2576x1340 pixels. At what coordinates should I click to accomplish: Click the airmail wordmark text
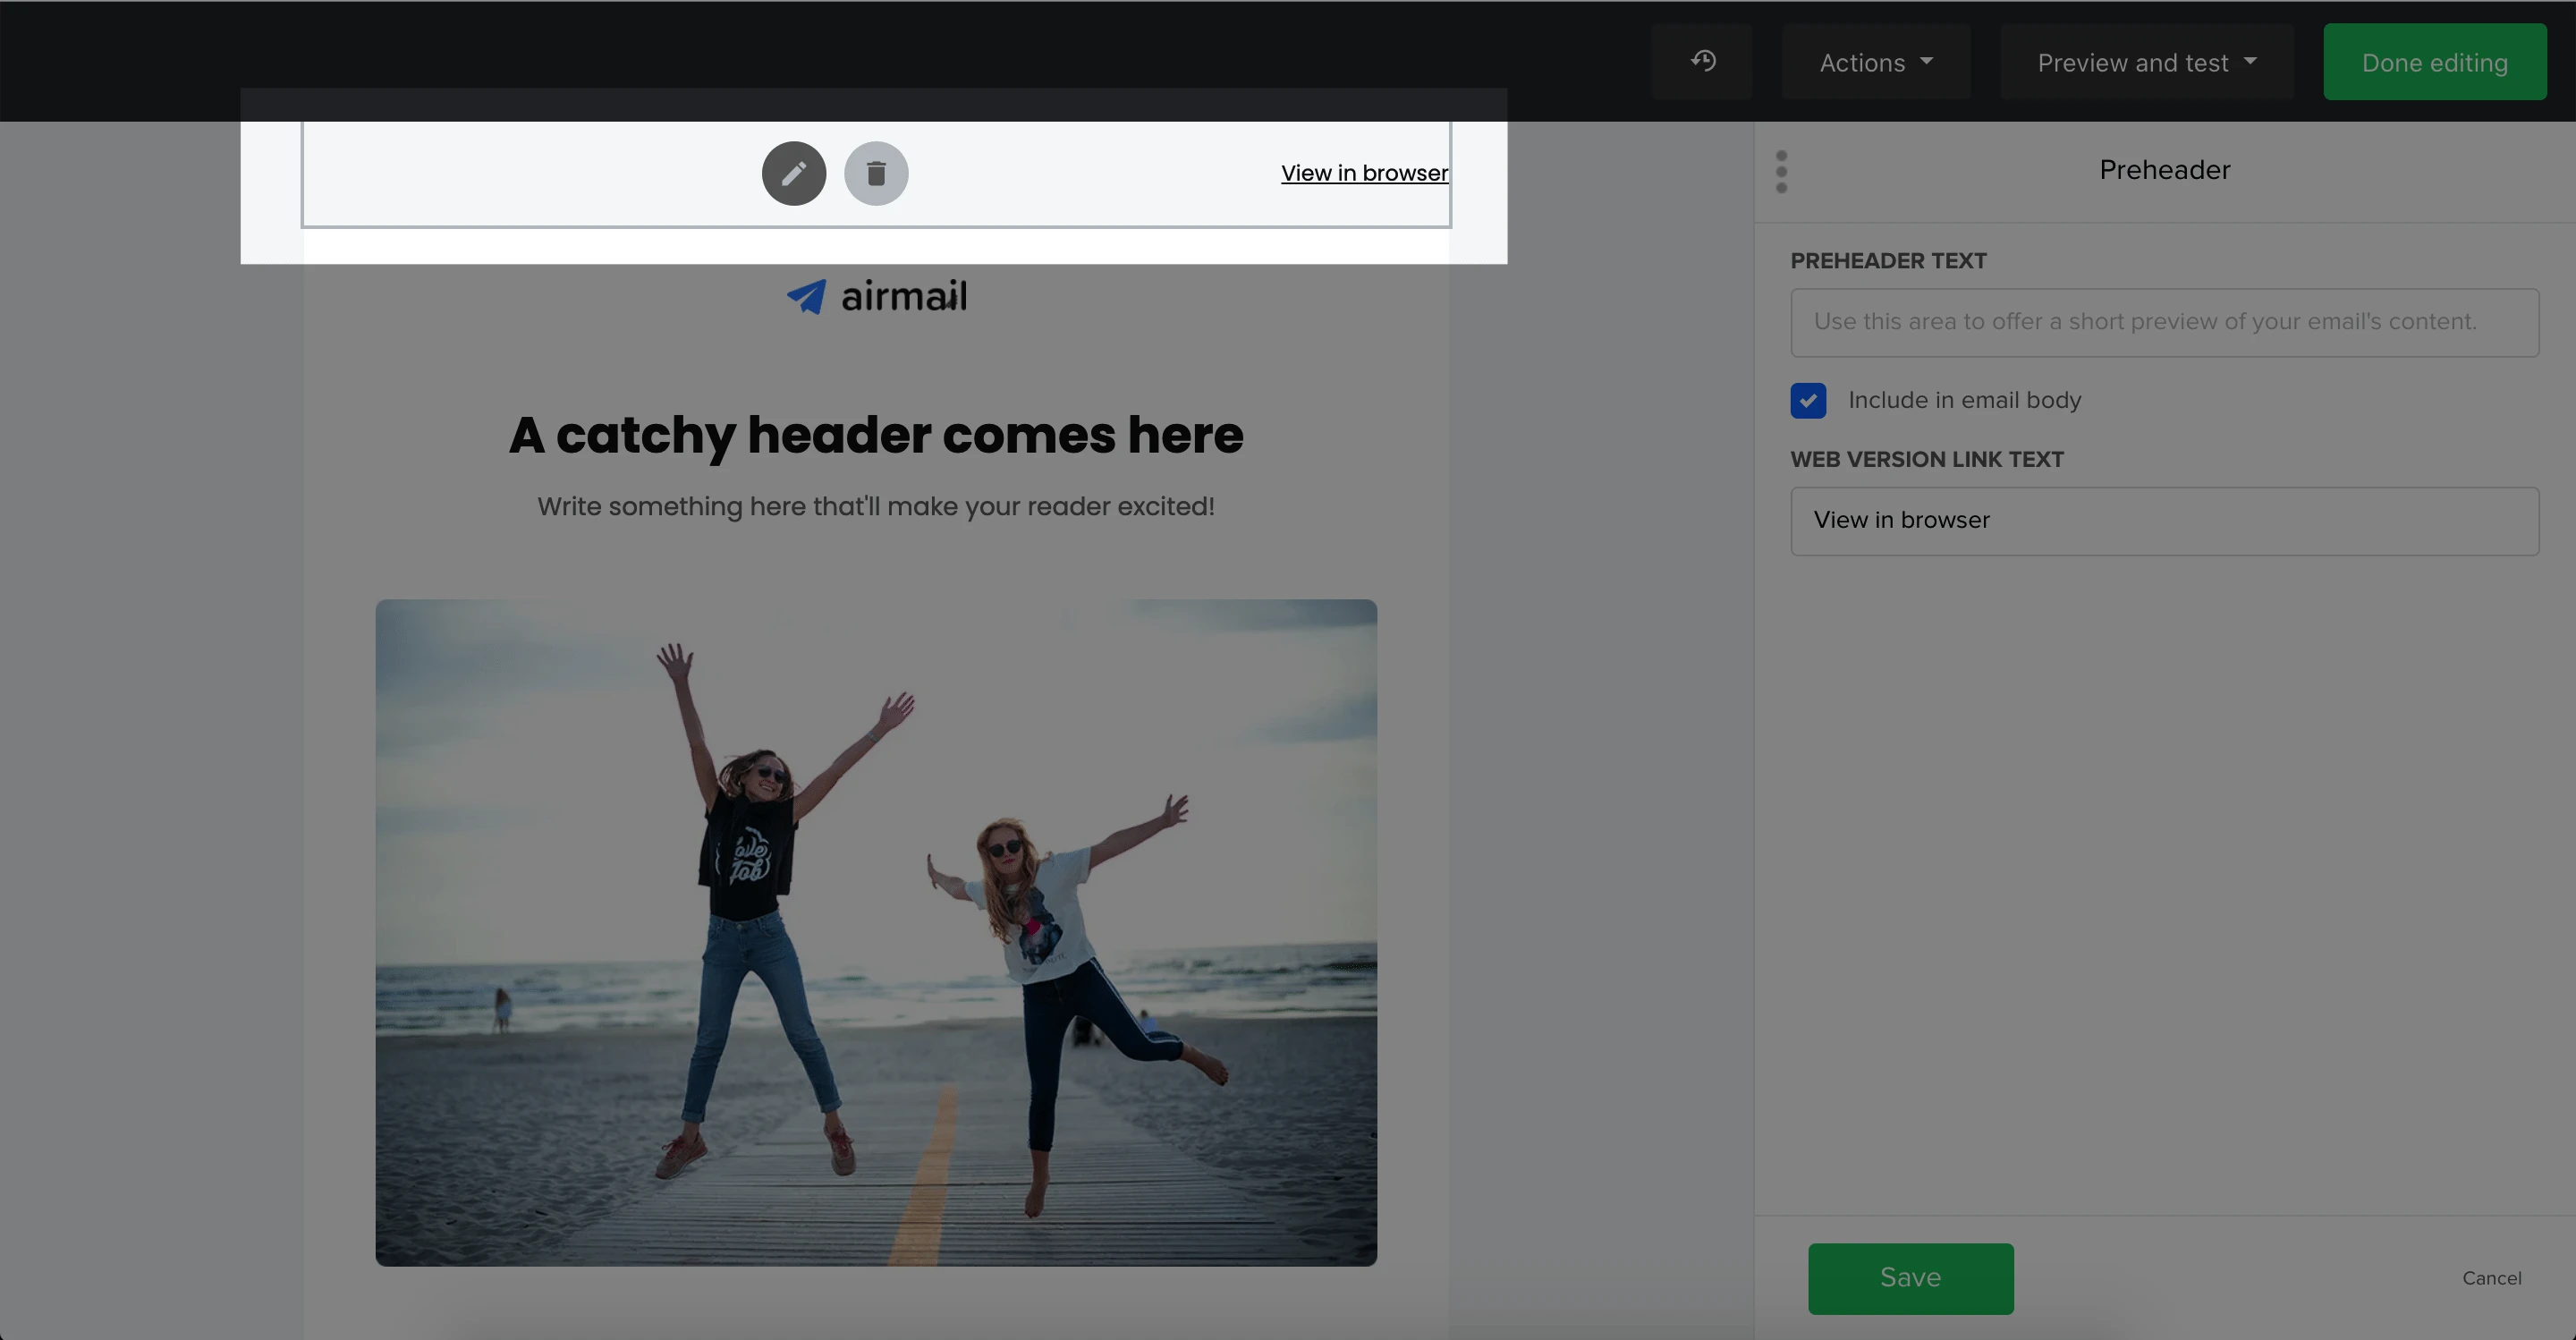pos(903,296)
